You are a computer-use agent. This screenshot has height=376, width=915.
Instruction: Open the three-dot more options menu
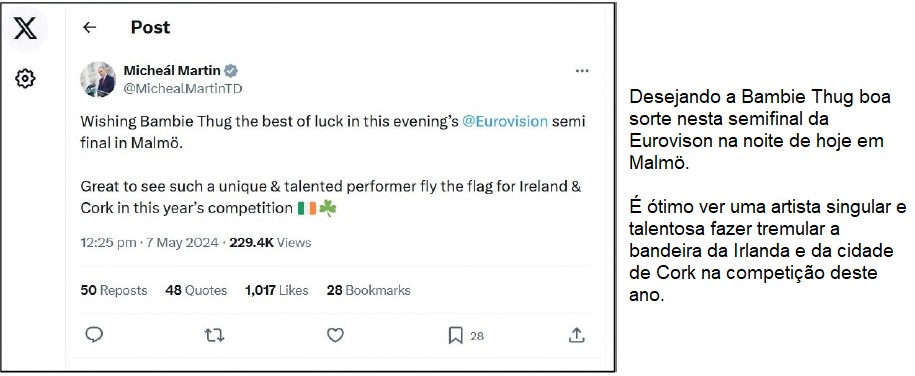582,71
